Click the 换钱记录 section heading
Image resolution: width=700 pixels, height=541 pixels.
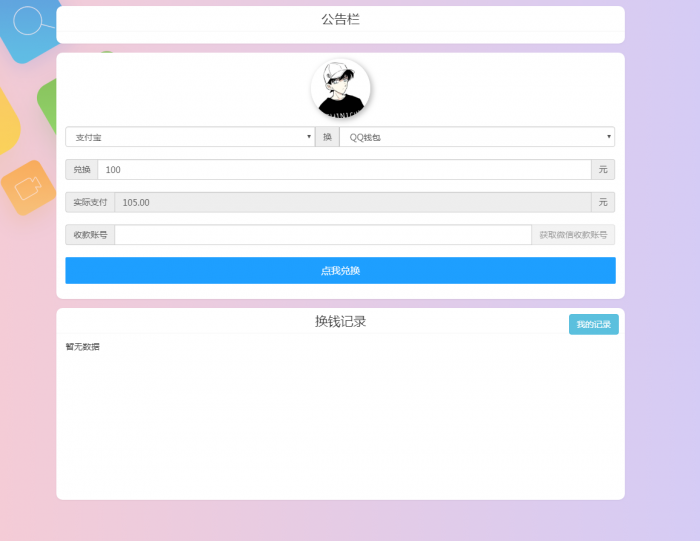(x=340, y=321)
